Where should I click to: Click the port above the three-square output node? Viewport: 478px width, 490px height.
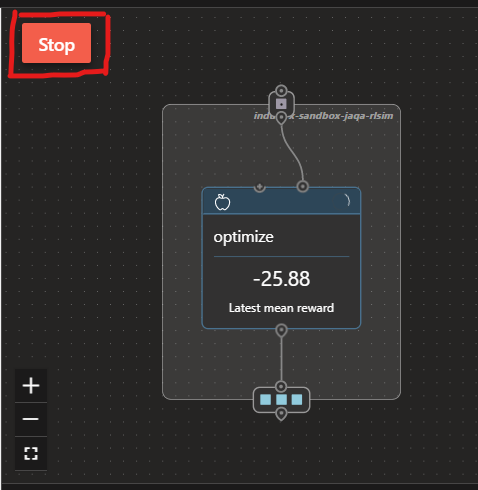281,386
